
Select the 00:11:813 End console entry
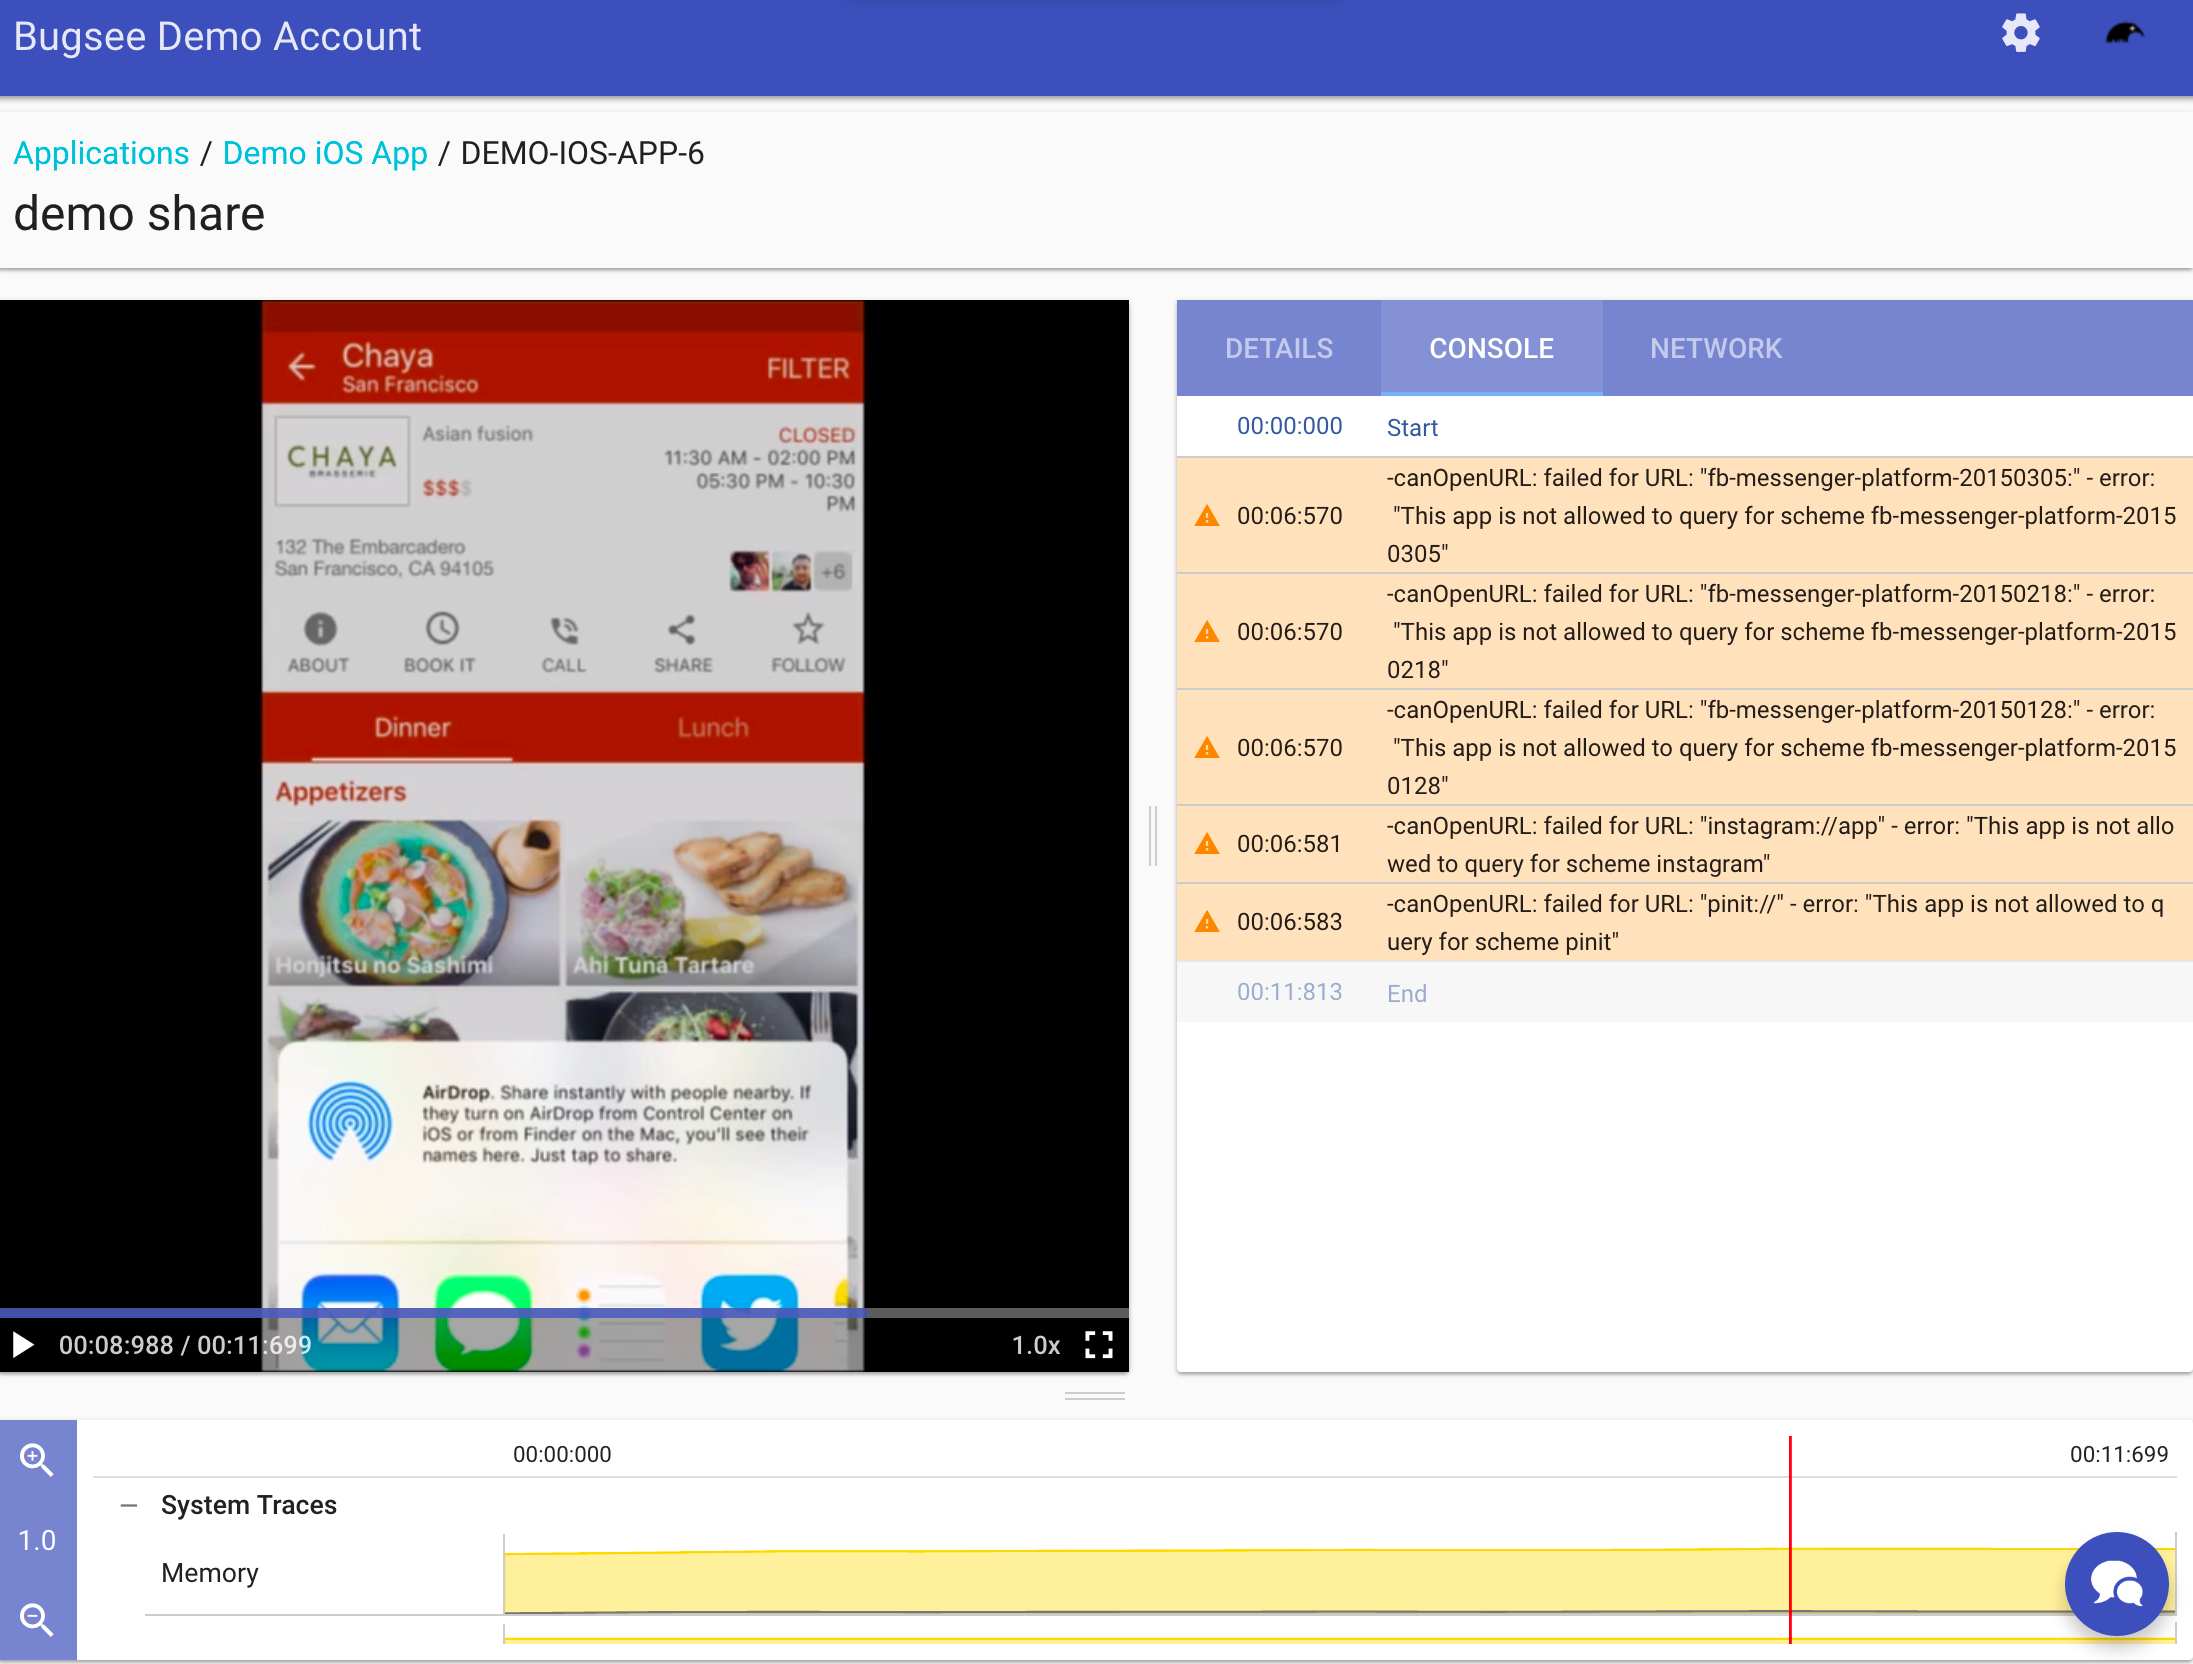click(x=1685, y=993)
